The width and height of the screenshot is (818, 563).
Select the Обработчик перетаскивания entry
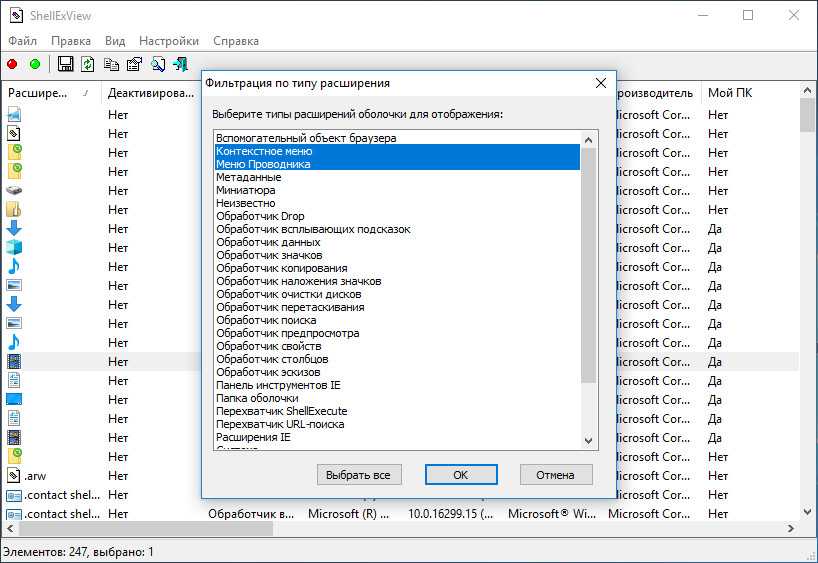[x=397, y=307]
